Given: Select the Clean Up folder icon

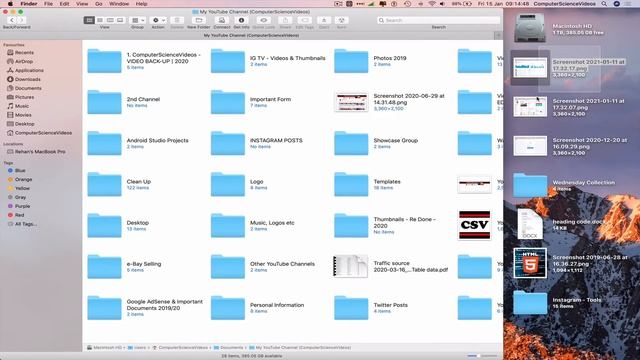Looking at the screenshot, I should (104, 184).
